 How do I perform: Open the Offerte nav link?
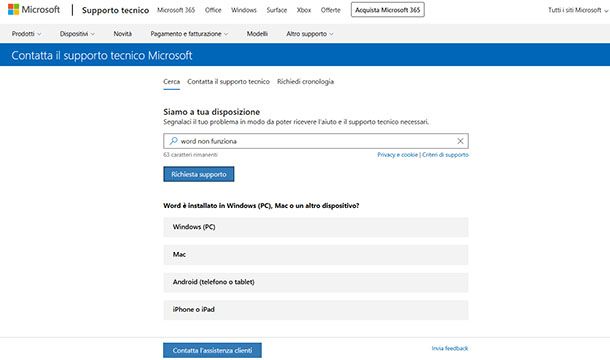point(330,10)
